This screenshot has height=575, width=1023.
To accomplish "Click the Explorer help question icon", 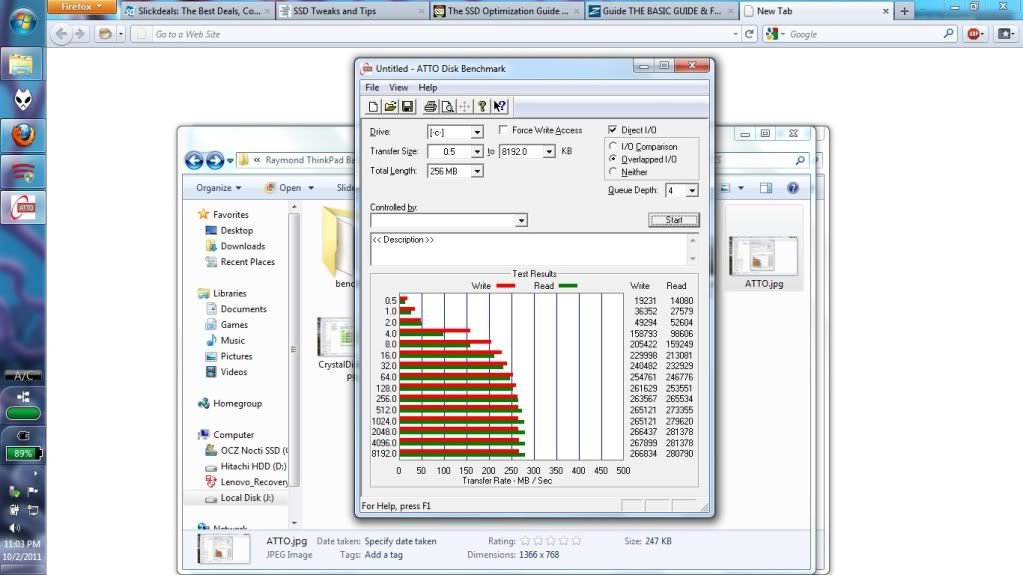I will (793, 188).
